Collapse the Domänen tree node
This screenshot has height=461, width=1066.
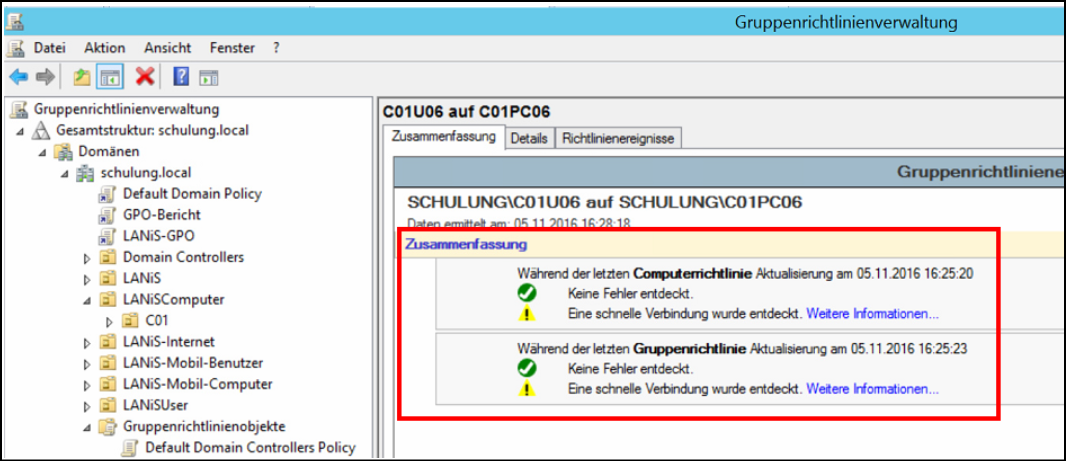[44, 152]
